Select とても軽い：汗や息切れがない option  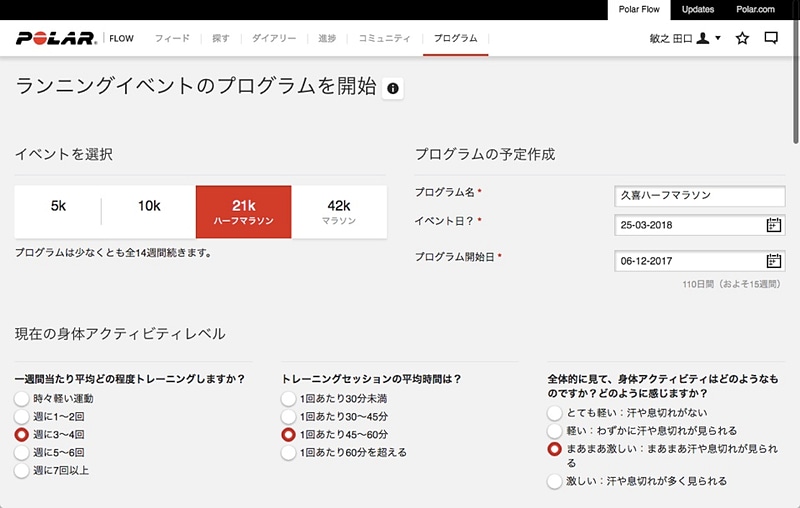coord(555,413)
